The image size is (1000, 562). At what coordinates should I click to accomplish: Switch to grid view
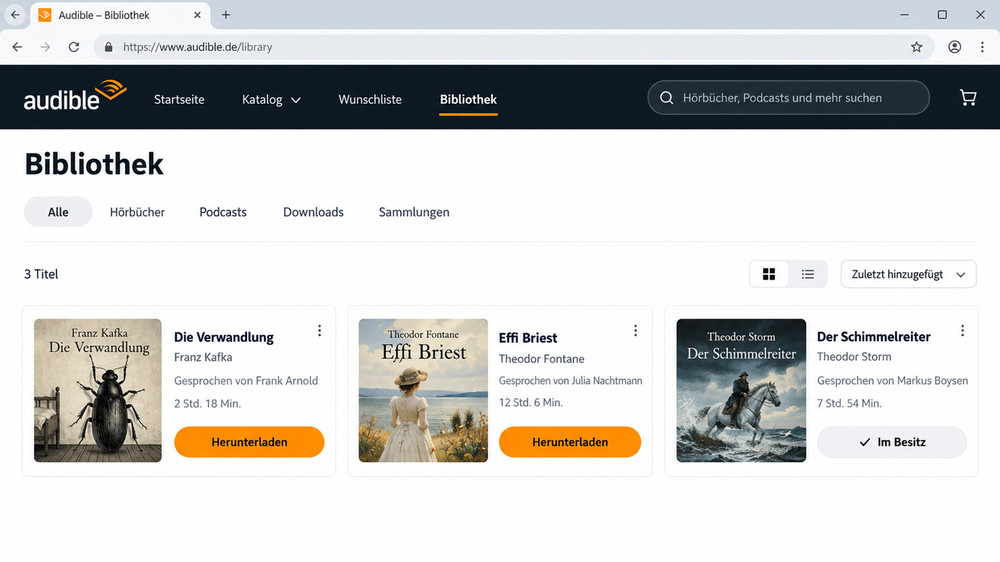769,274
